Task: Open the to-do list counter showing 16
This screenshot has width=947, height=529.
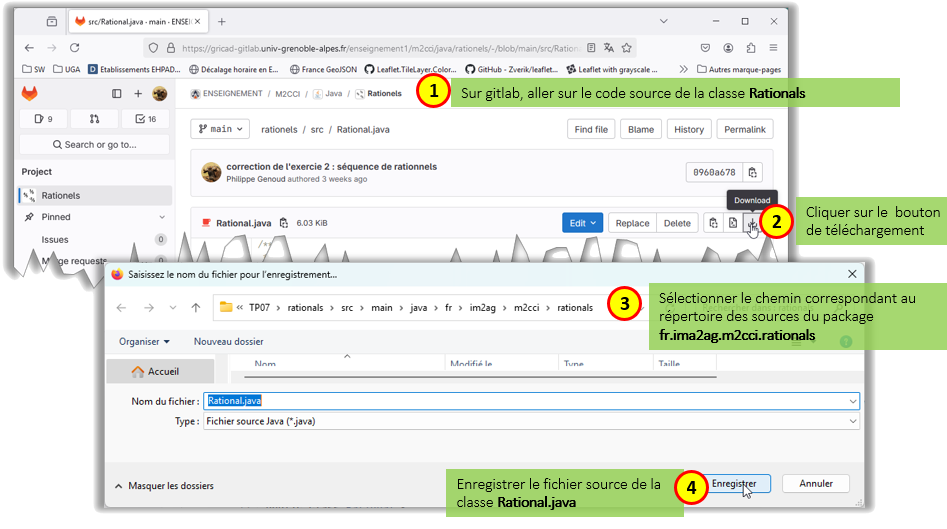Action: [x=146, y=119]
